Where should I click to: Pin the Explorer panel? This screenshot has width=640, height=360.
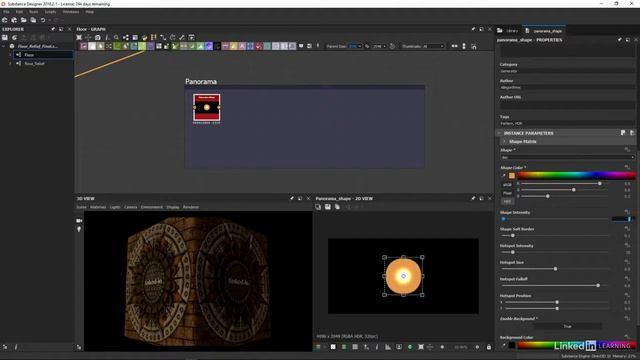coord(53,29)
